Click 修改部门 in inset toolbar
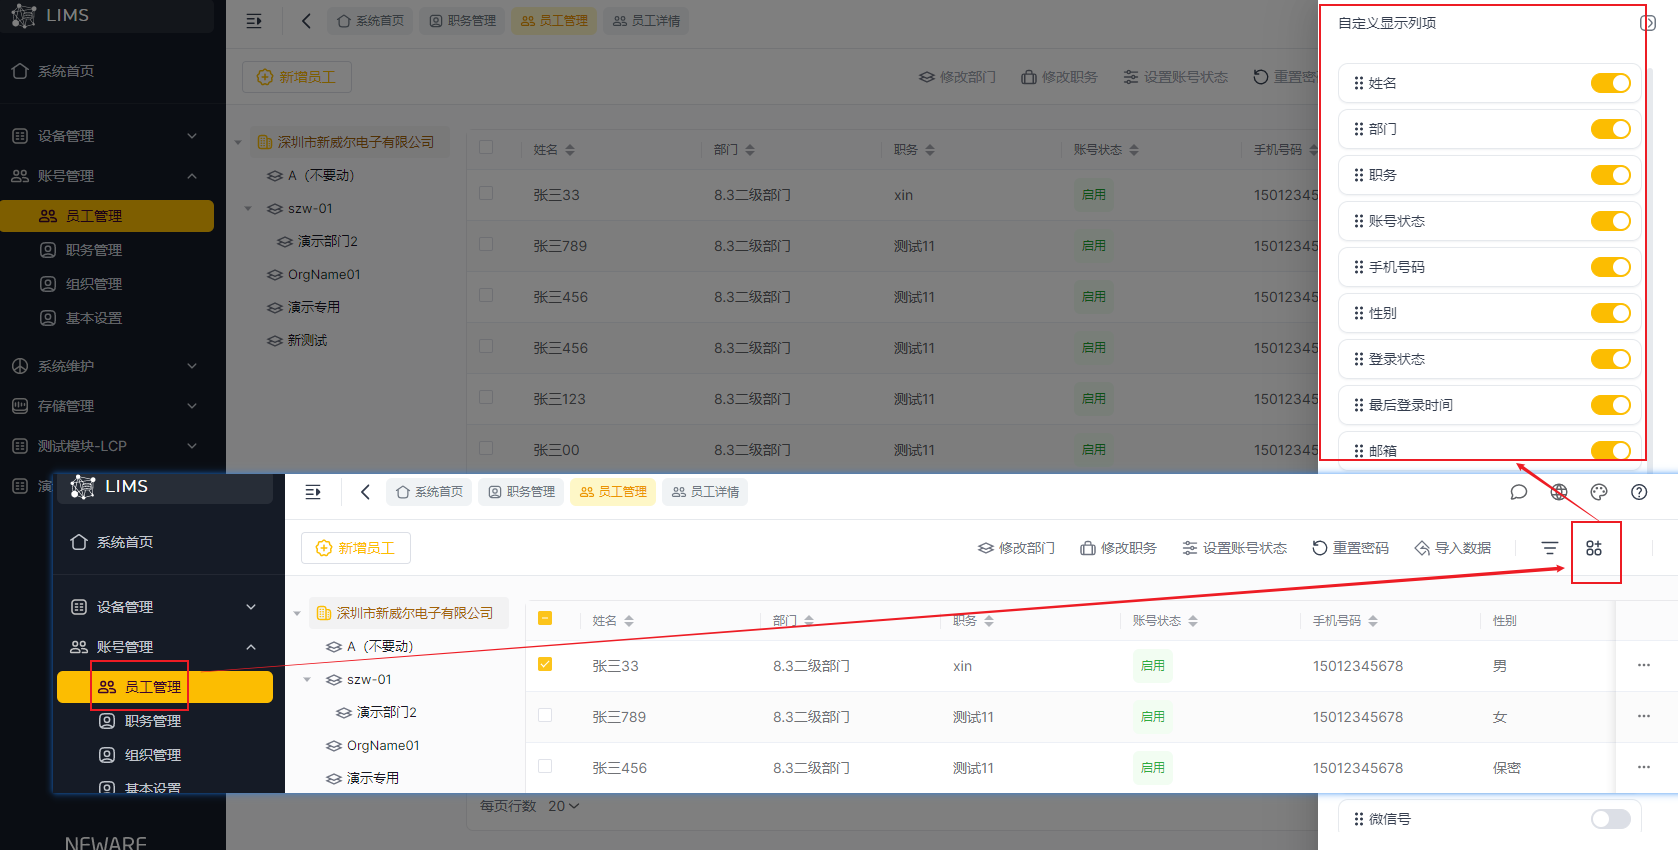This screenshot has width=1678, height=850. click(x=1016, y=548)
